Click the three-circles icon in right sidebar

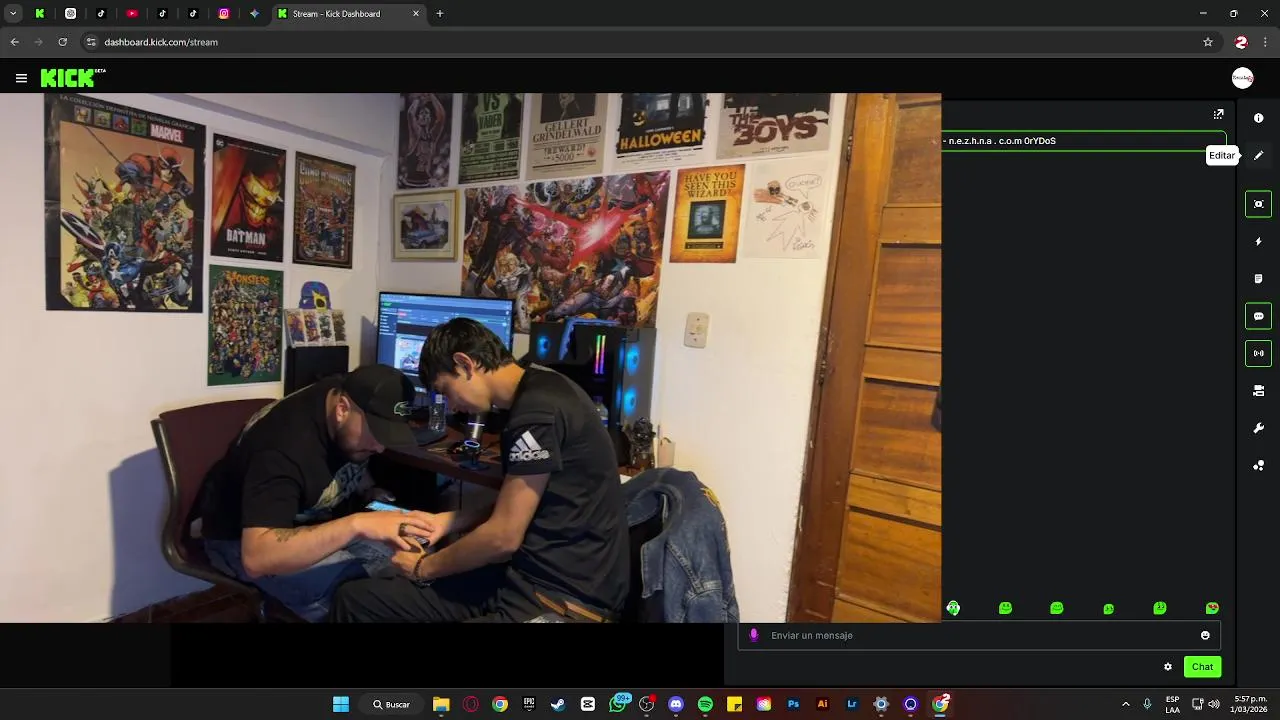click(1258, 465)
